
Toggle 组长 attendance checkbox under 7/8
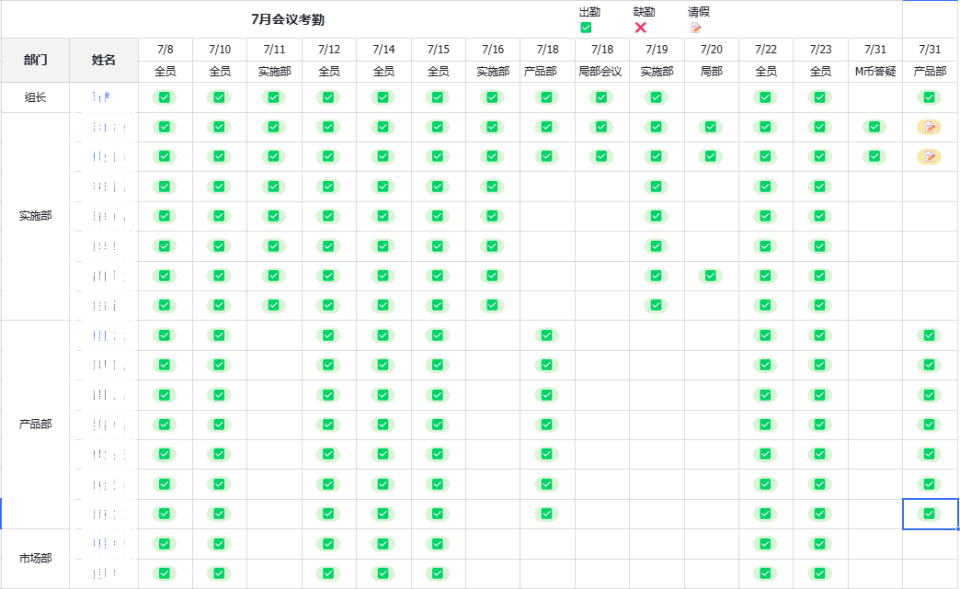[x=164, y=97]
